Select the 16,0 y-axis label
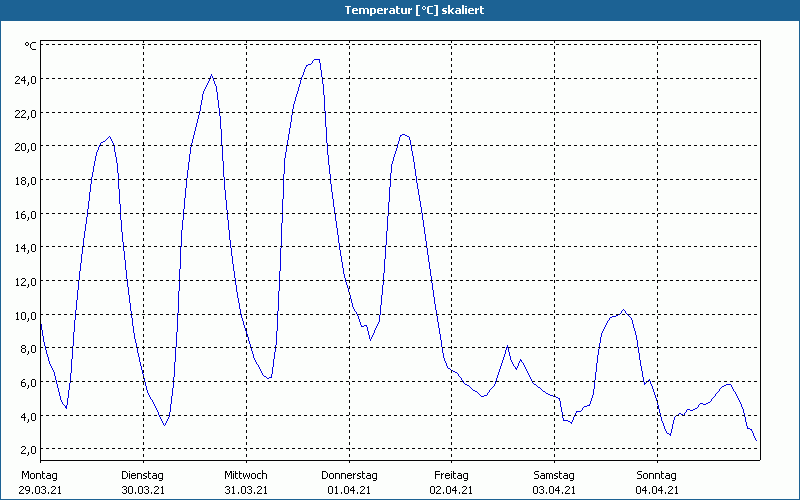The image size is (800, 500). coord(26,214)
